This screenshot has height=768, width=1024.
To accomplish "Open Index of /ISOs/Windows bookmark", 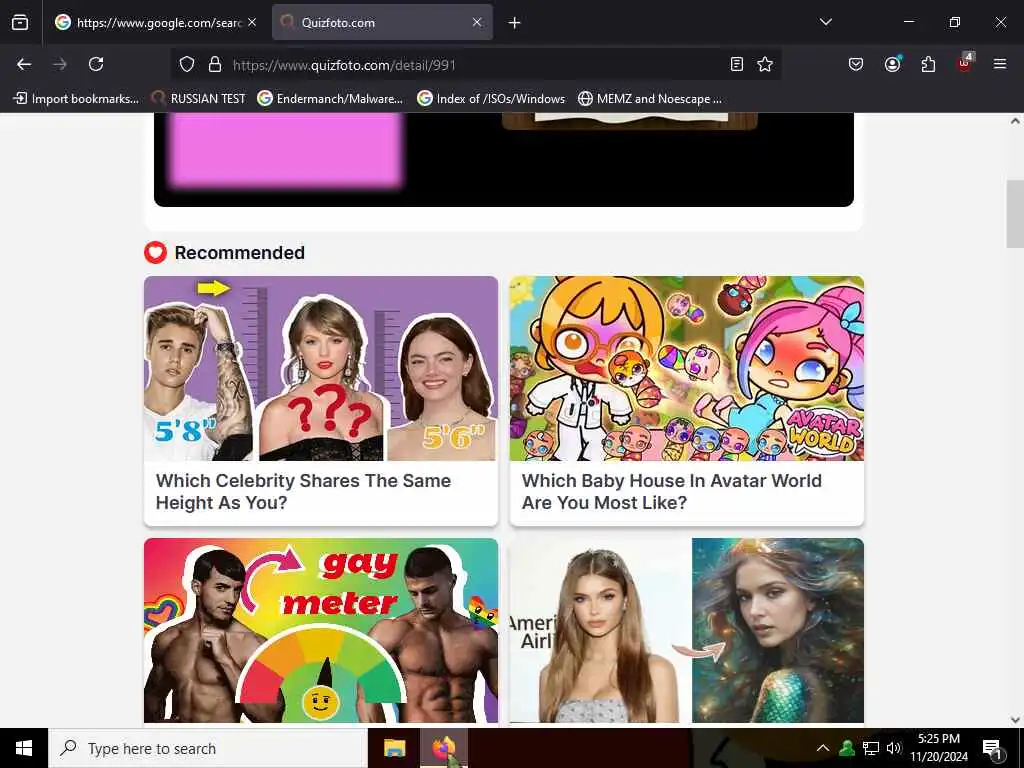I will (491, 99).
